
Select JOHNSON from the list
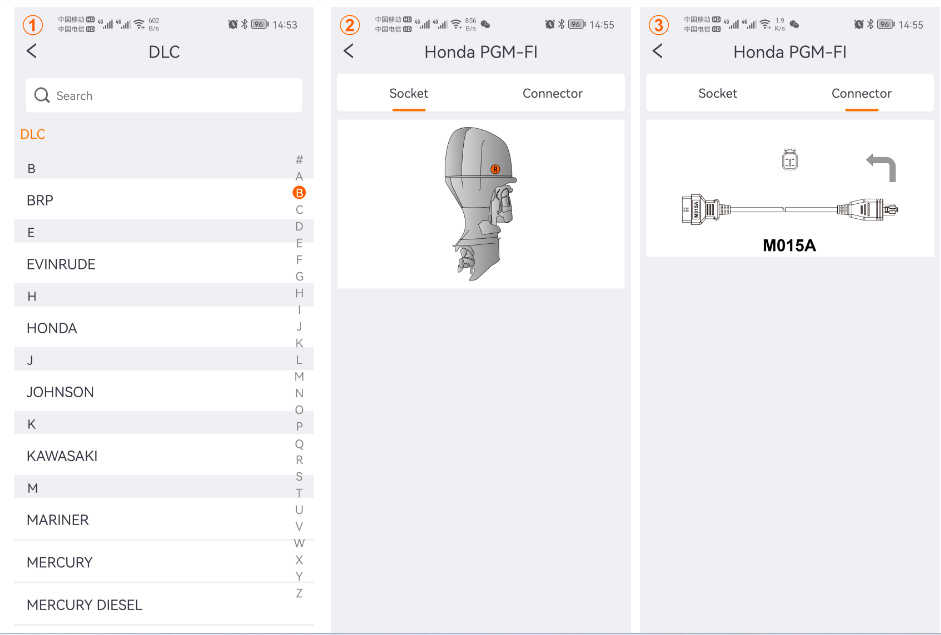pos(164,392)
